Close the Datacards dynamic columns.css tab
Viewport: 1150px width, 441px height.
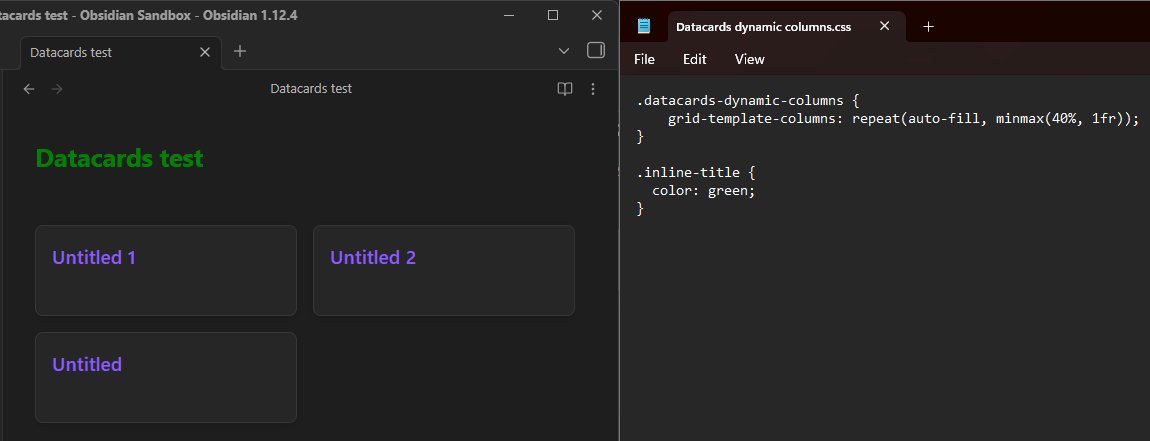(884, 27)
